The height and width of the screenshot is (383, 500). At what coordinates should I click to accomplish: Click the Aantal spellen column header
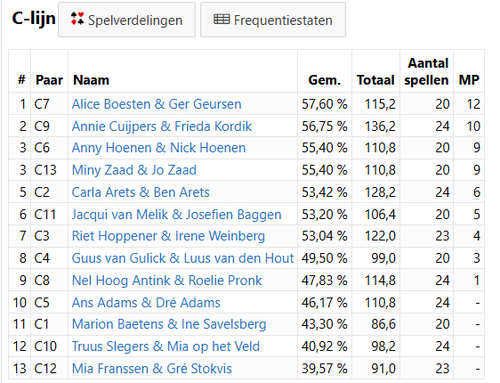[426, 72]
